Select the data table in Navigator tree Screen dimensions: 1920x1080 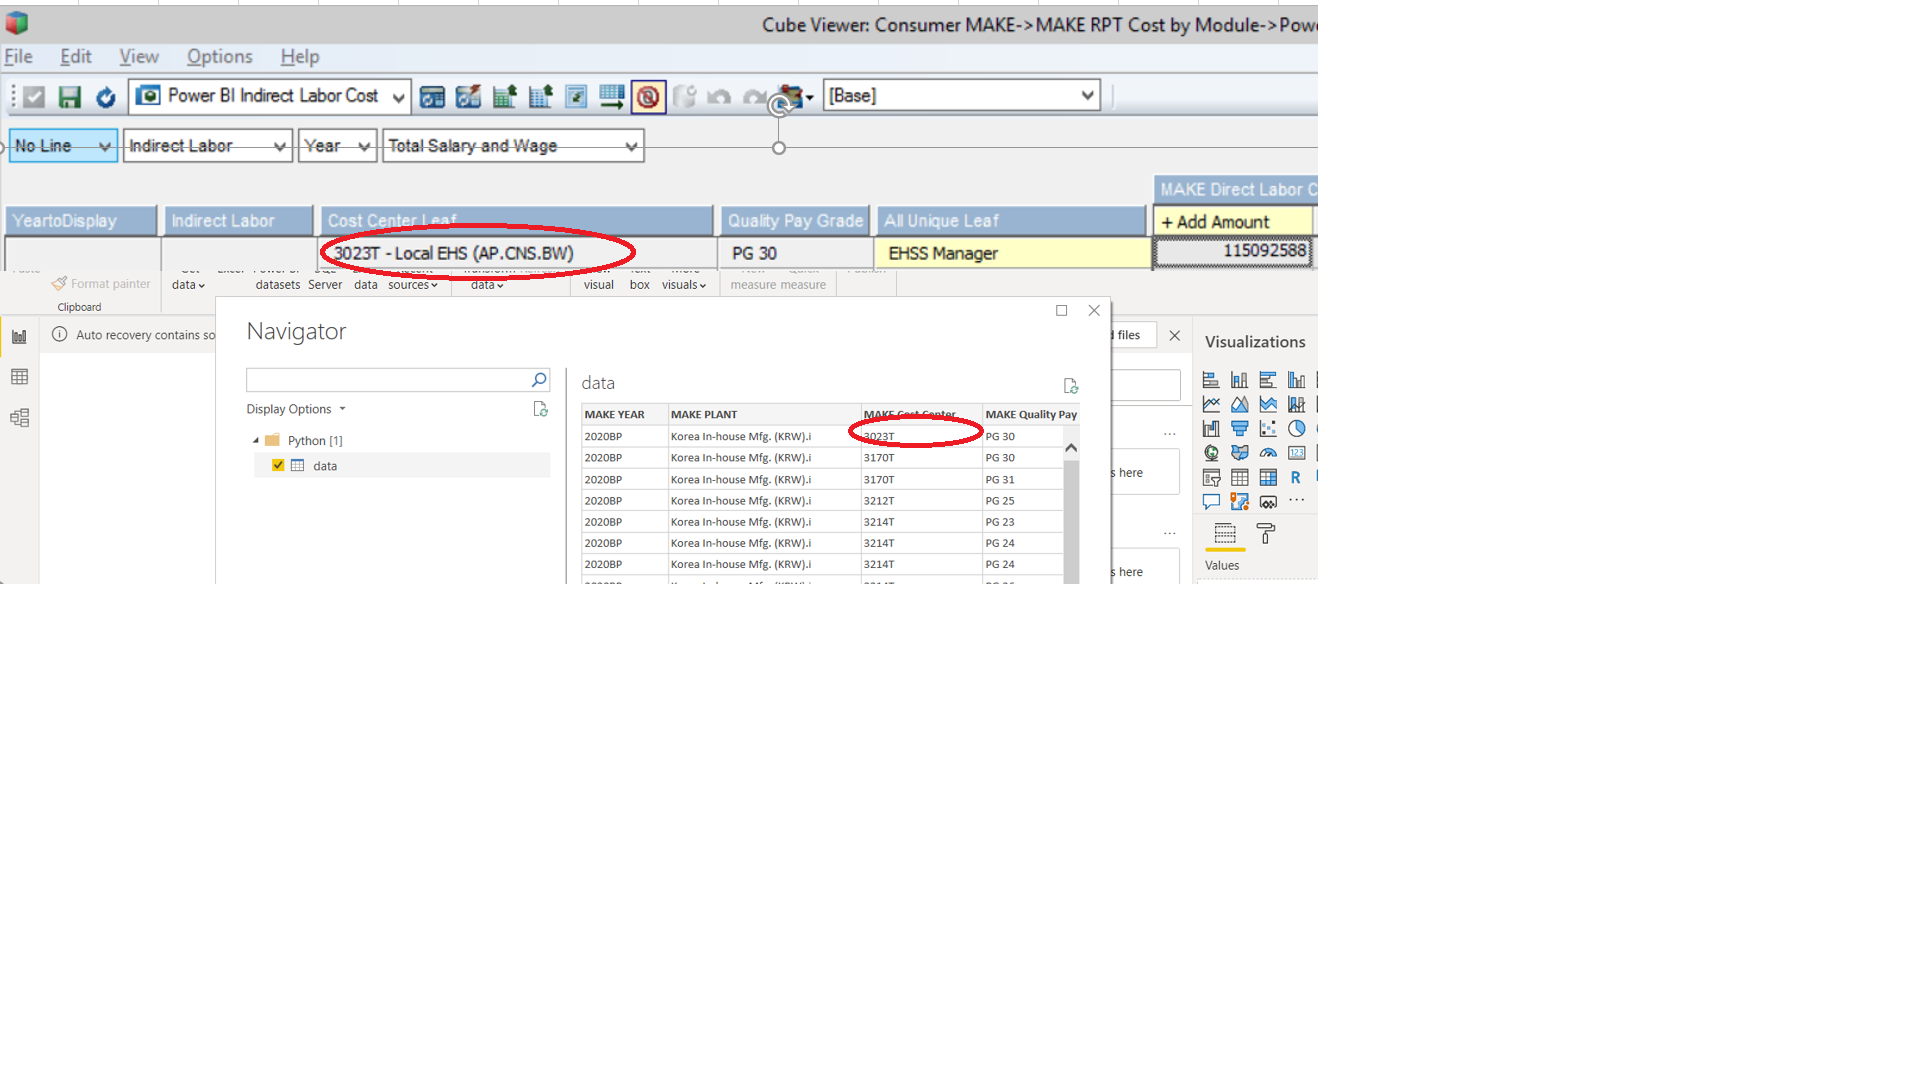click(402, 465)
